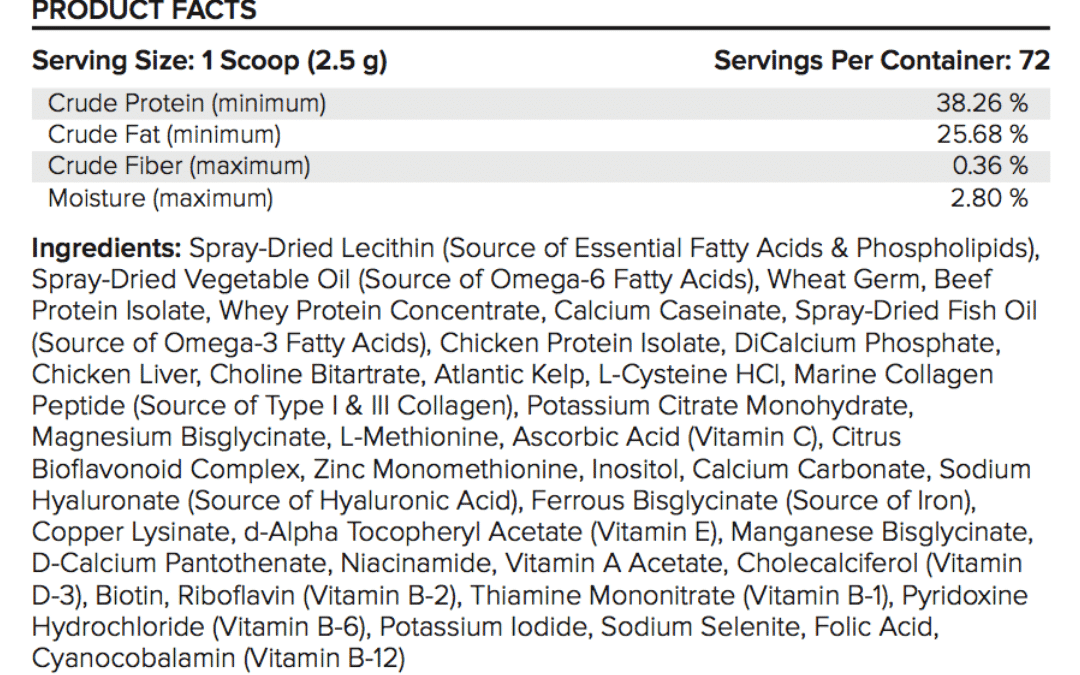Click the Thiamine Mononitrate (Vitamin B-1) text

tap(681, 596)
